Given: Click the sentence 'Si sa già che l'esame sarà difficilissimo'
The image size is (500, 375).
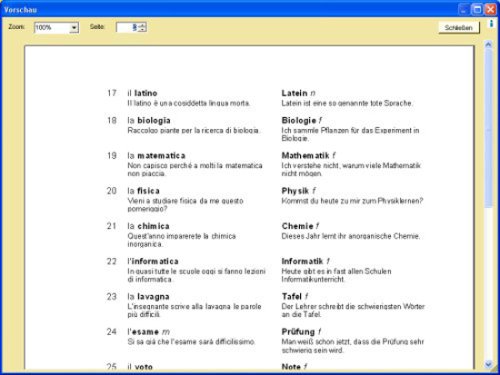Looking at the screenshot, I should 191,342.
